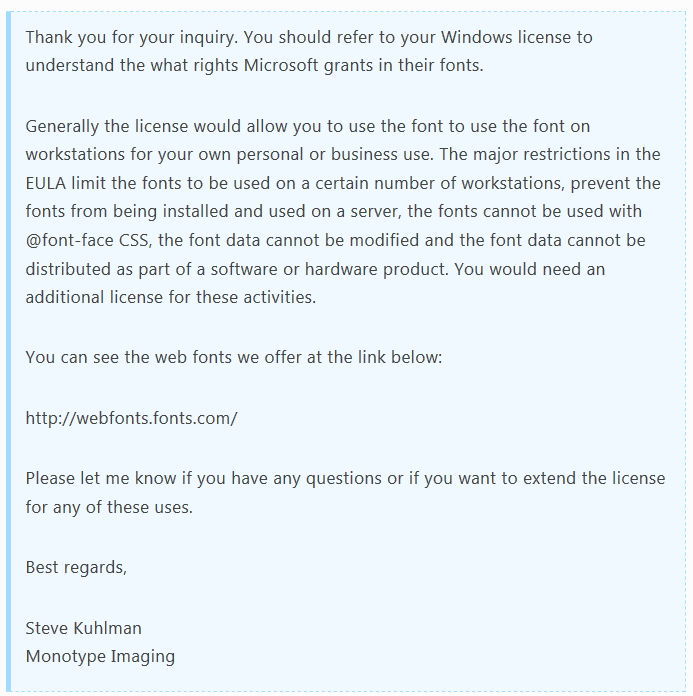Open the webfonts.fonts.com URL
This screenshot has height=696, width=693.
(x=131, y=418)
